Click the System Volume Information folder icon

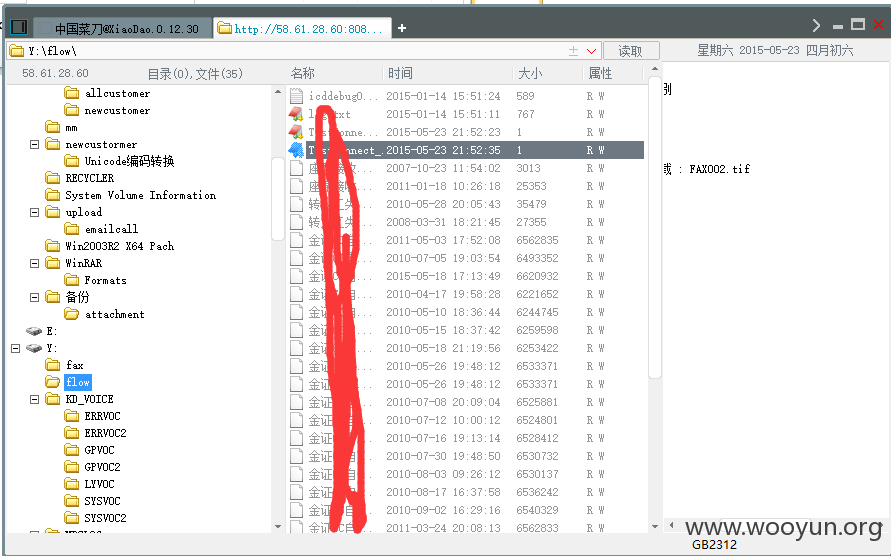tap(52, 195)
